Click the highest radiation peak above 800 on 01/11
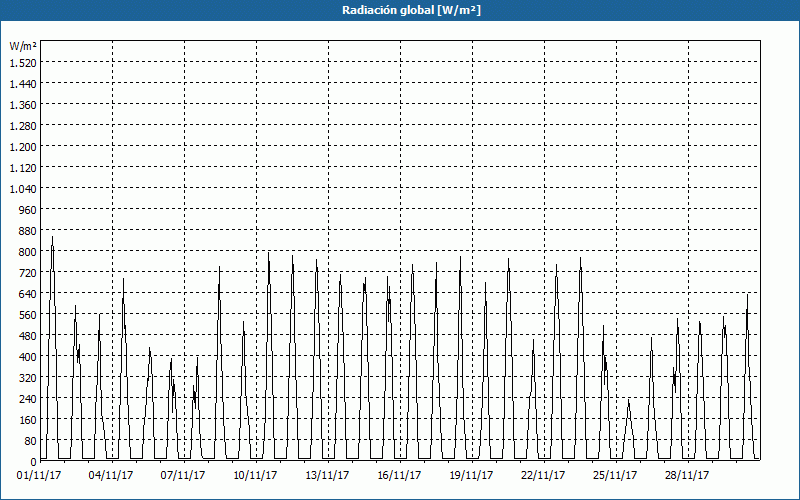800x500 pixels. (x=52, y=237)
